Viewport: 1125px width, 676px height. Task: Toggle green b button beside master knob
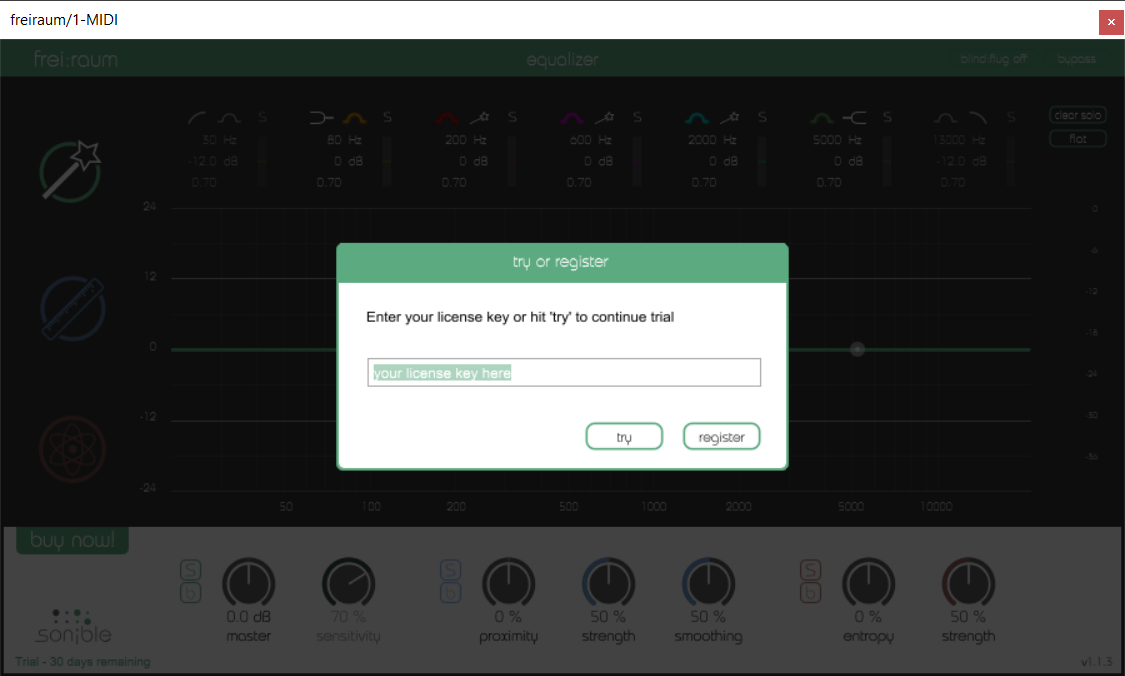[190, 593]
